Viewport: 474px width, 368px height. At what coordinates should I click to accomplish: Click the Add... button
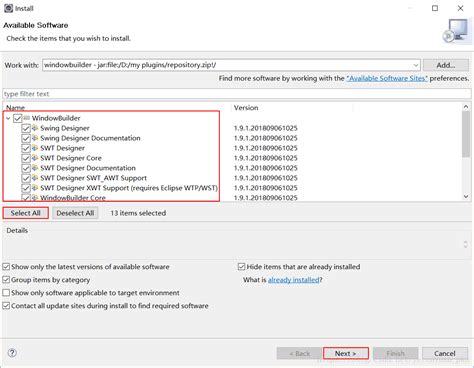click(446, 65)
